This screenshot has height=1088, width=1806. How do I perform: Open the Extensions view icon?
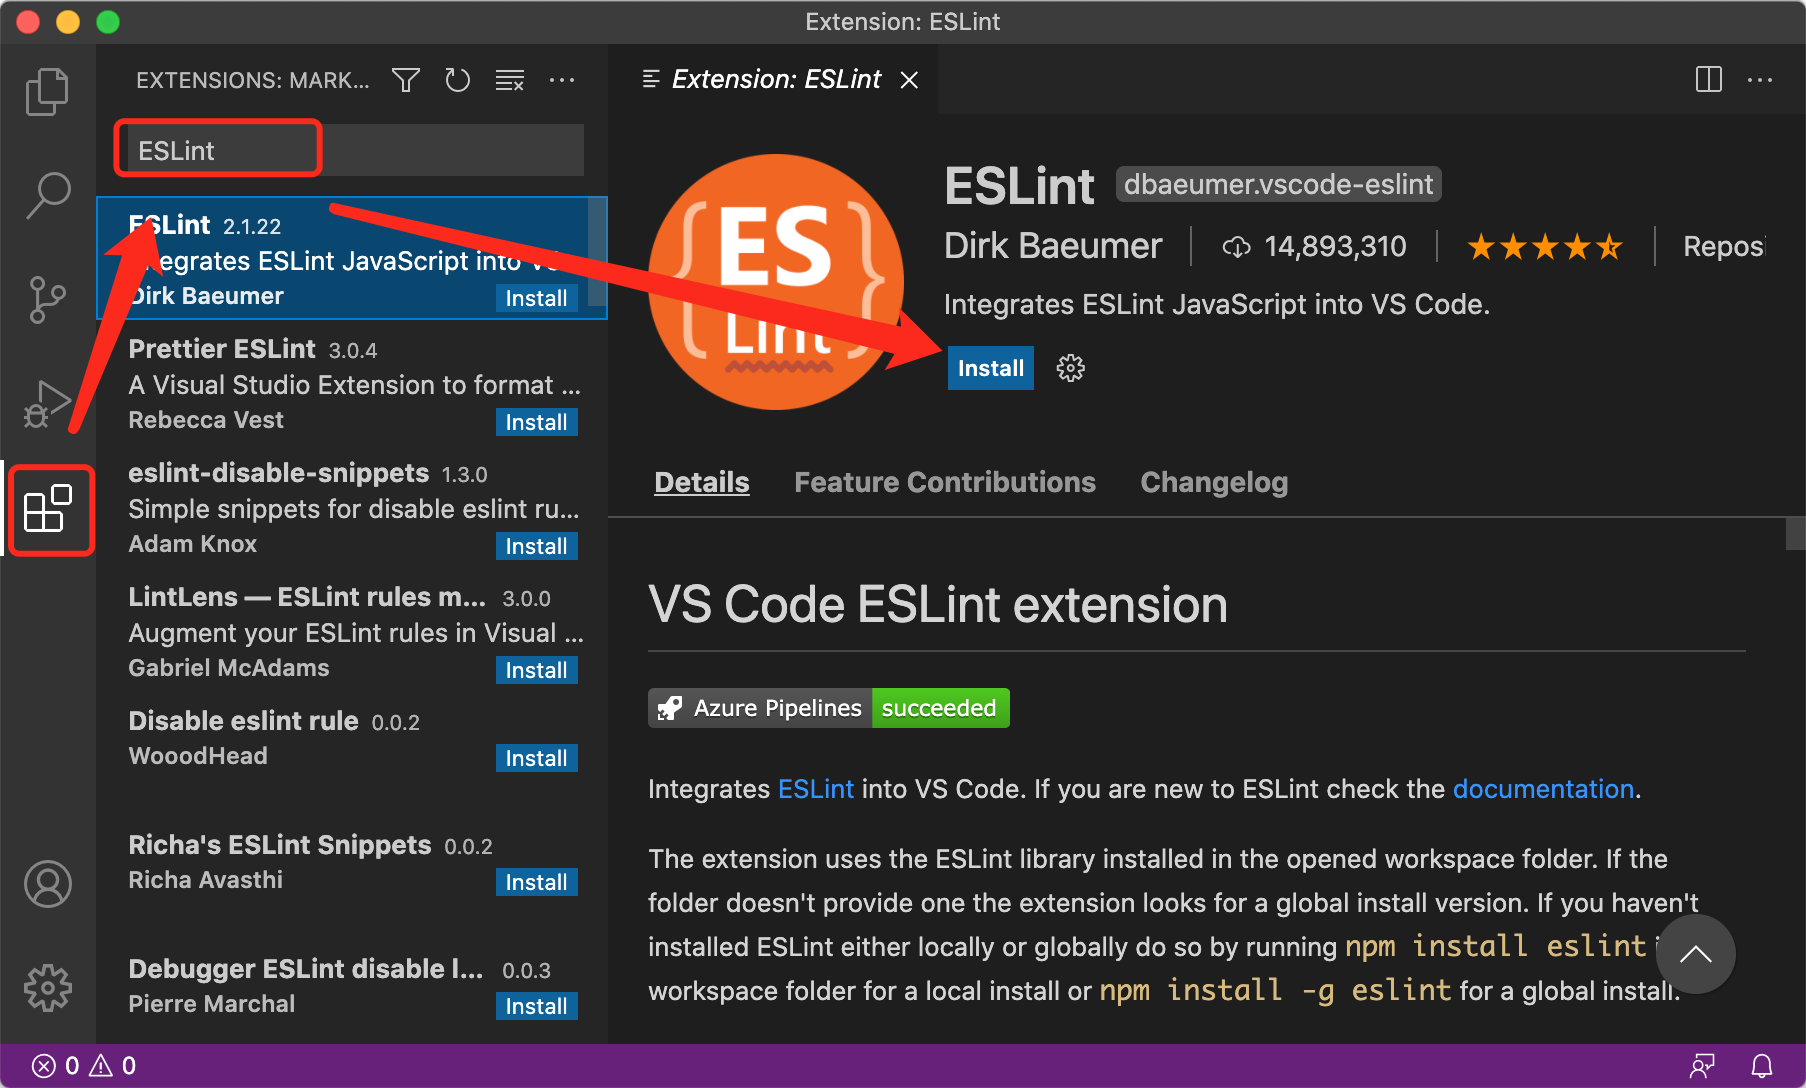[x=47, y=509]
